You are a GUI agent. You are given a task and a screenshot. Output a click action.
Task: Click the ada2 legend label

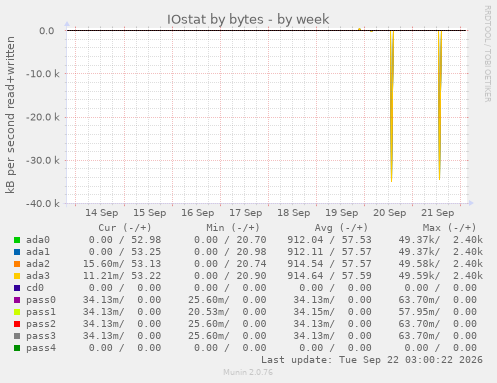[38, 264]
